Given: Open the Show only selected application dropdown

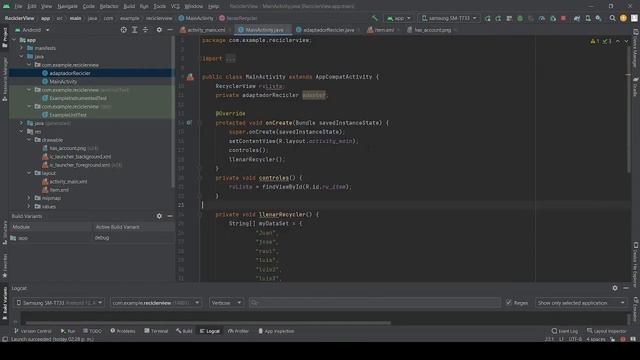Looking at the screenshot, I should point(581,303).
